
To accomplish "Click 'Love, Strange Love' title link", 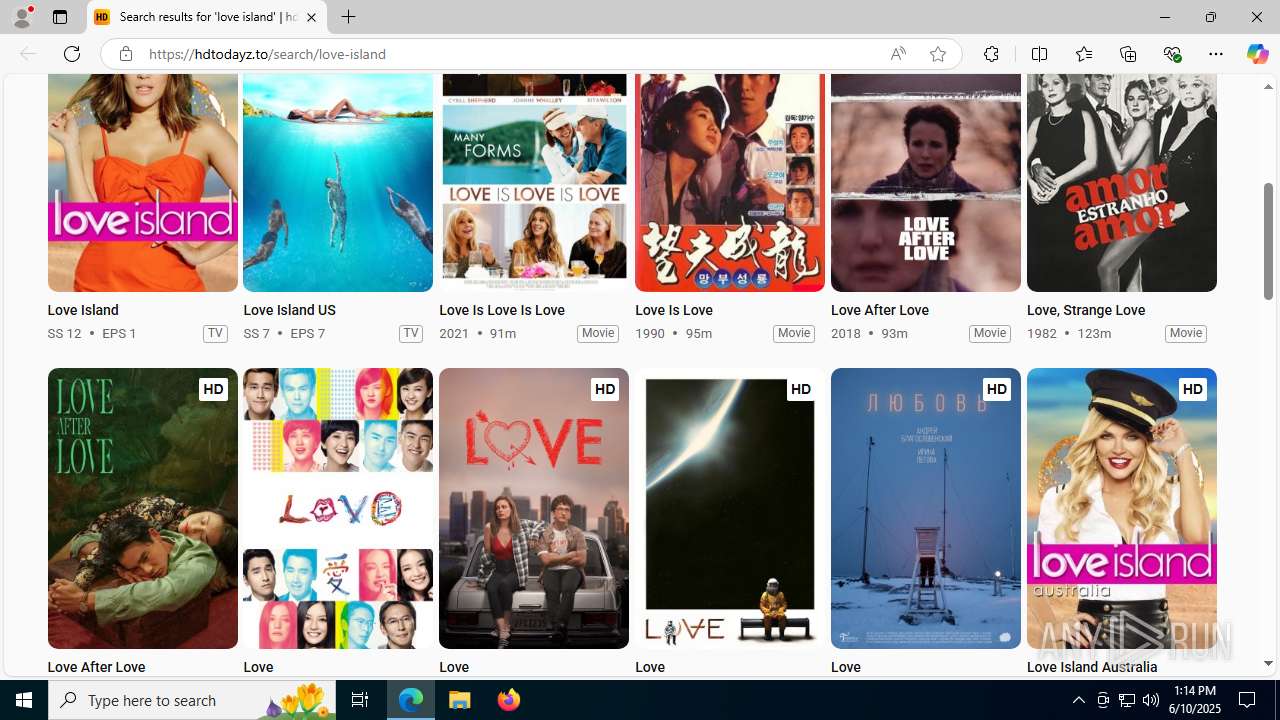I will (1086, 310).
